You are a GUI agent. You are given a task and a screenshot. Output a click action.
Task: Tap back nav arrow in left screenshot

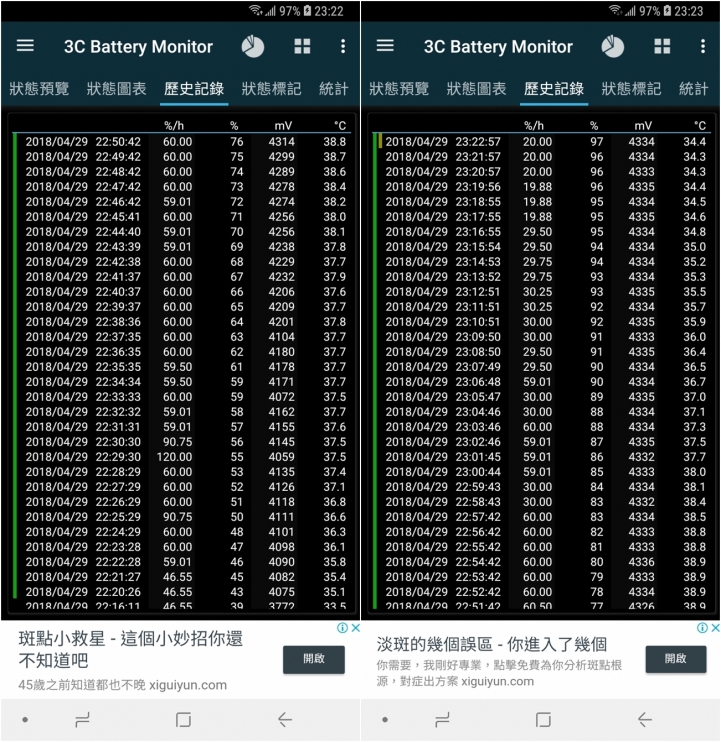pyautogui.click(x=285, y=720)
